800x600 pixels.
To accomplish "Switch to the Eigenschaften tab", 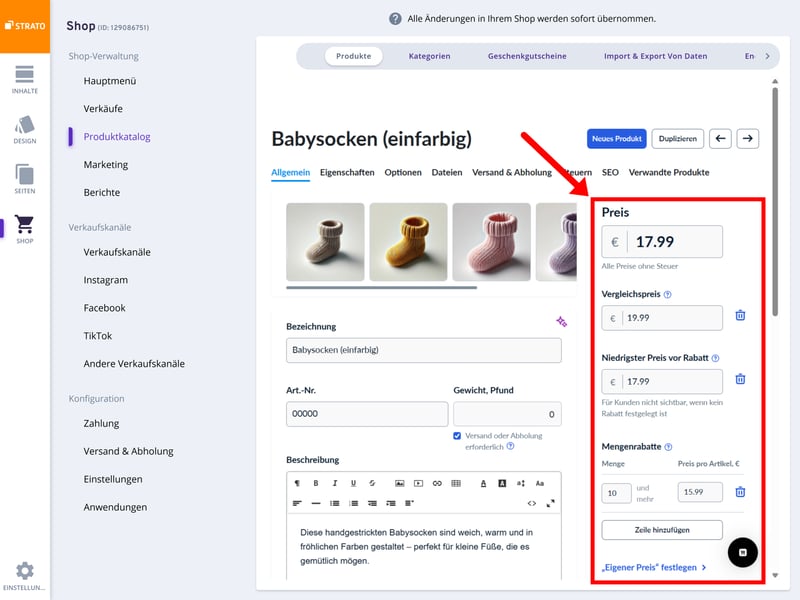I will [x=347, y=172].
